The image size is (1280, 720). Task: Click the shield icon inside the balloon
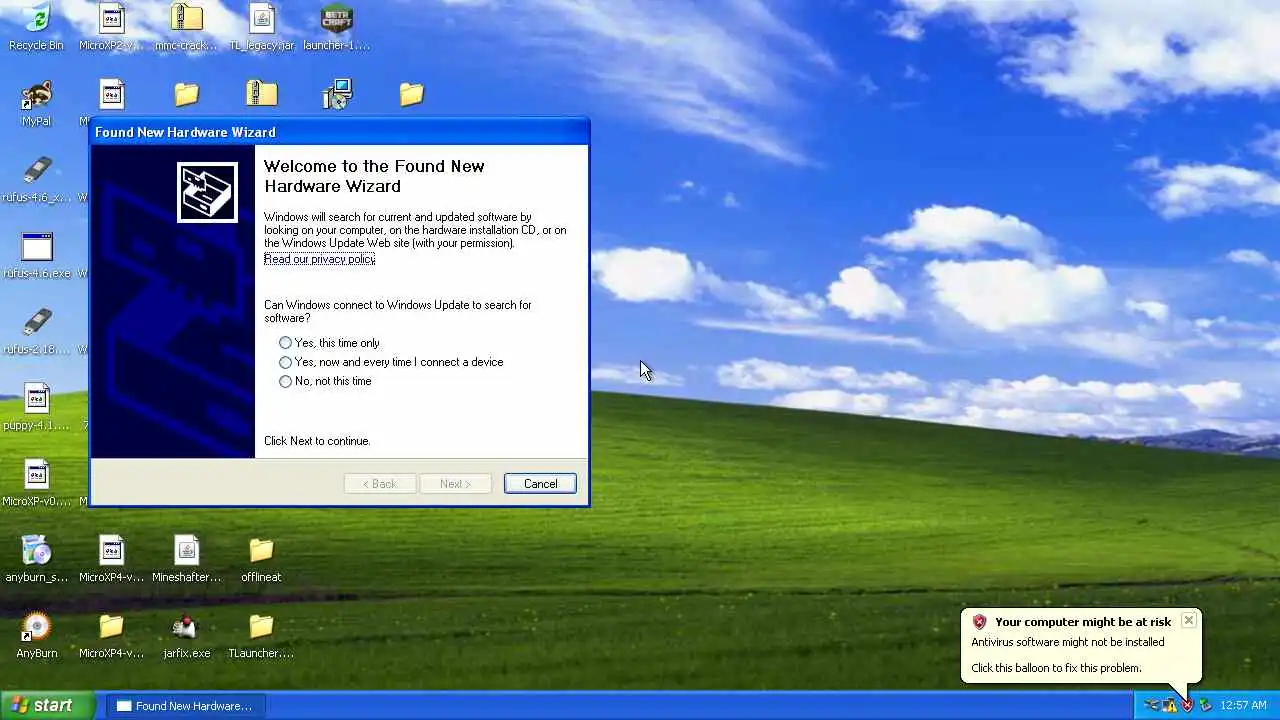[x=979, y=622]
